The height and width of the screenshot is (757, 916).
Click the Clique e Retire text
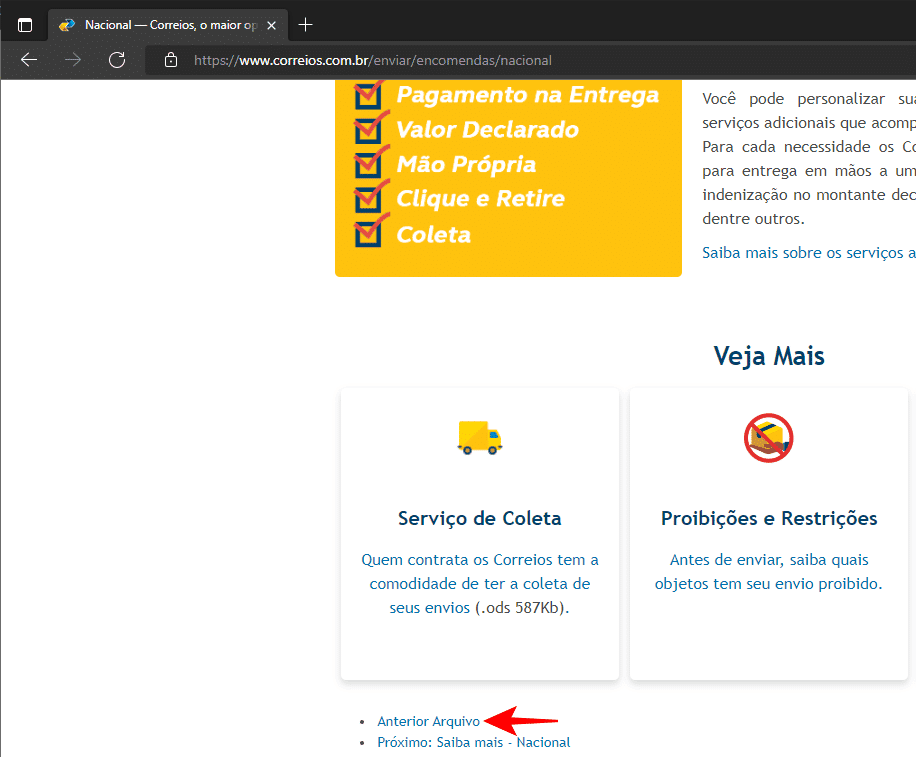[x=480, y=199]
